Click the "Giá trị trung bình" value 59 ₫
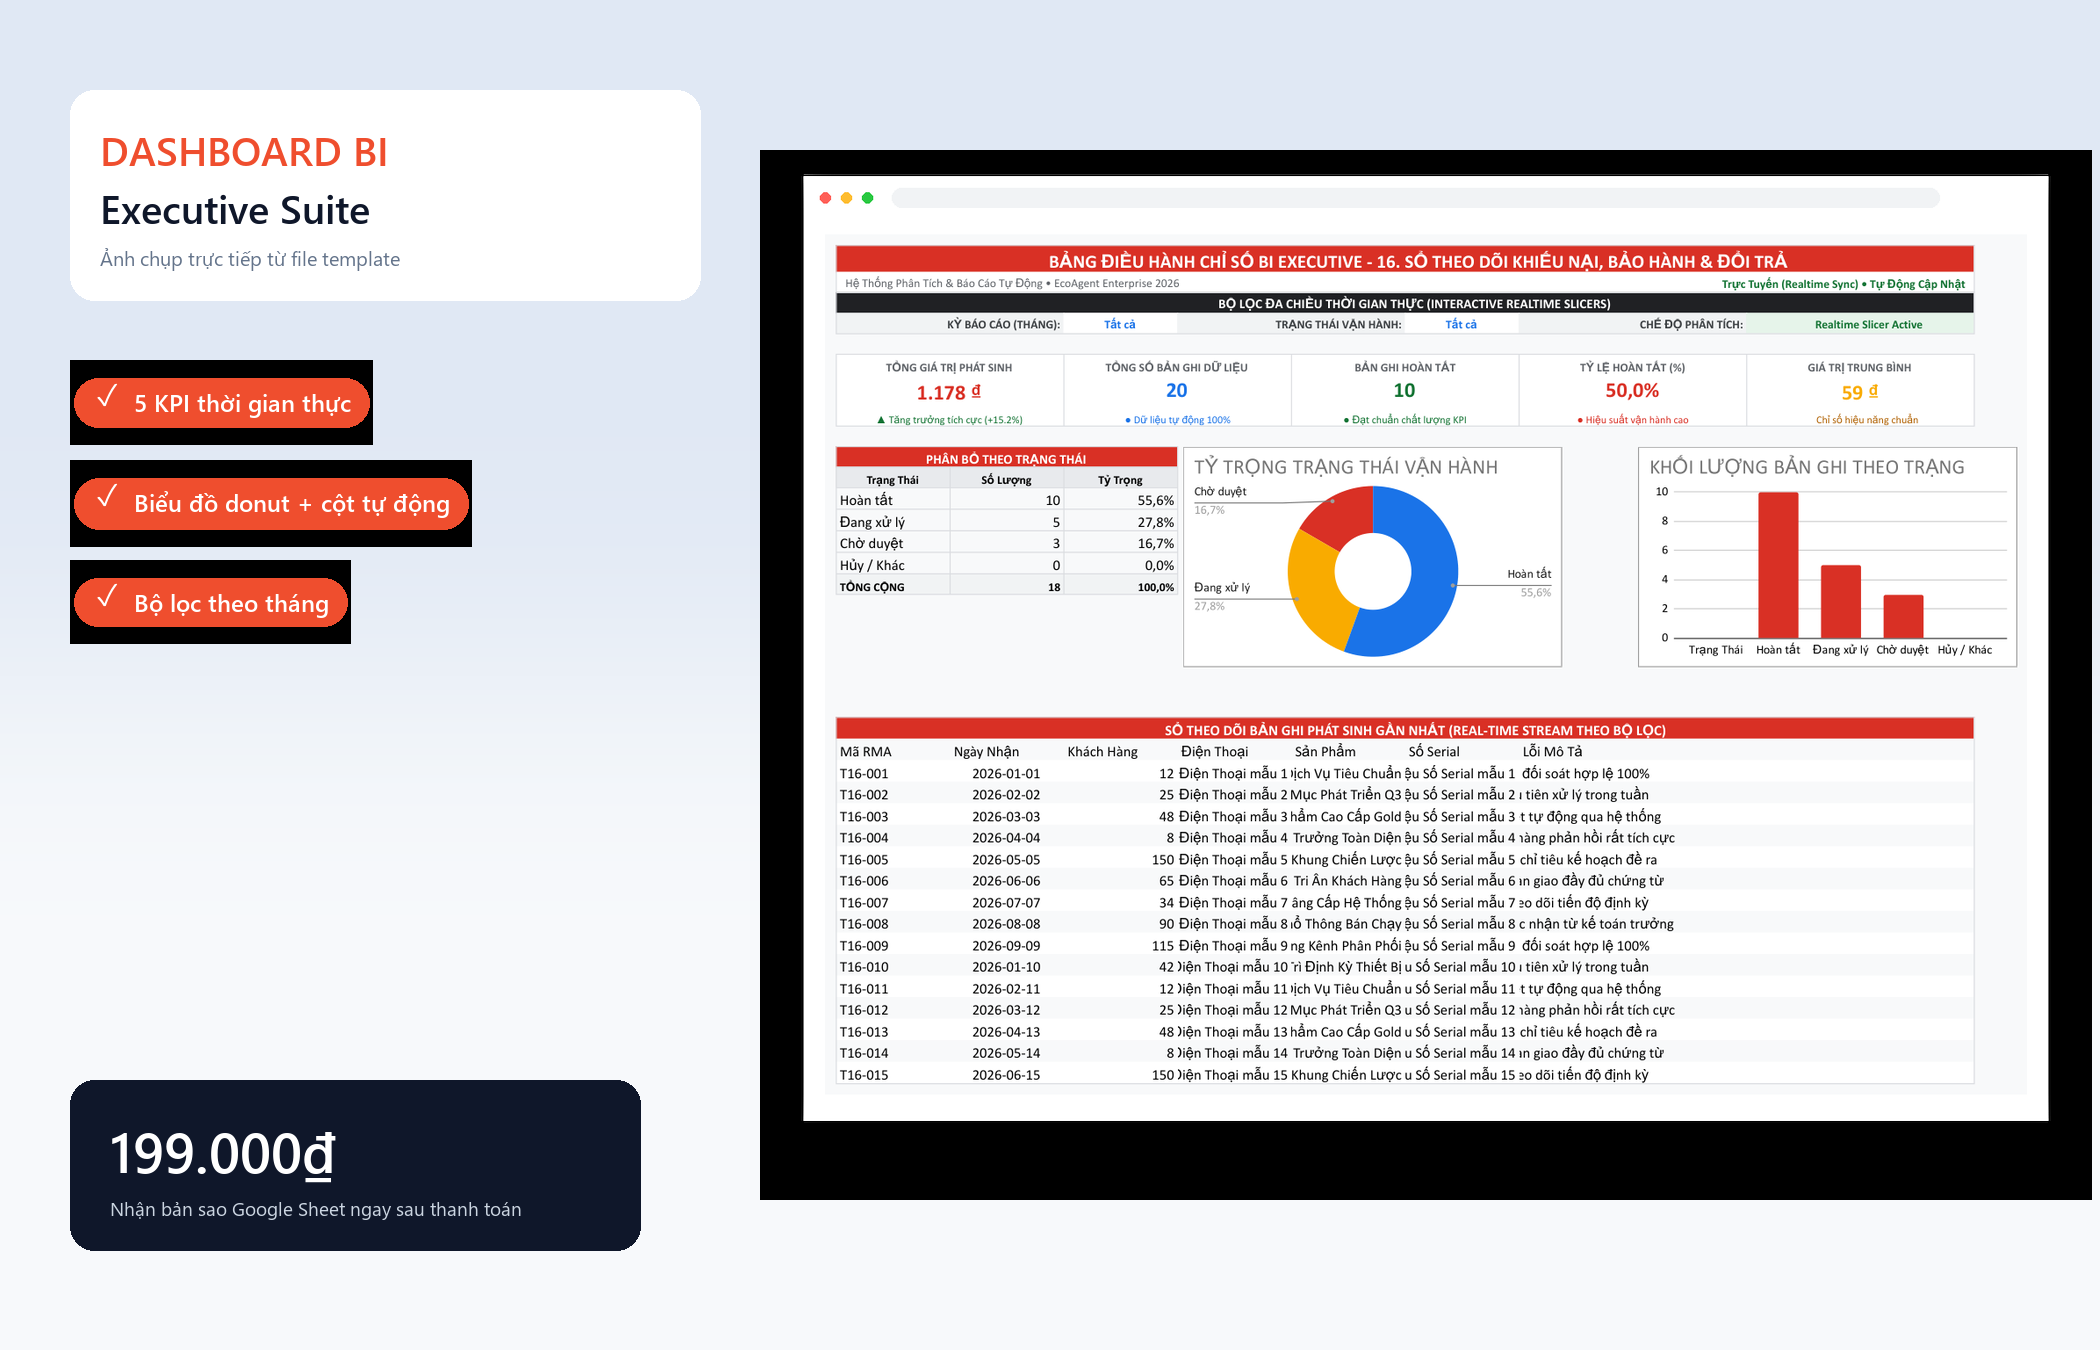 (x=1860, y=392)
